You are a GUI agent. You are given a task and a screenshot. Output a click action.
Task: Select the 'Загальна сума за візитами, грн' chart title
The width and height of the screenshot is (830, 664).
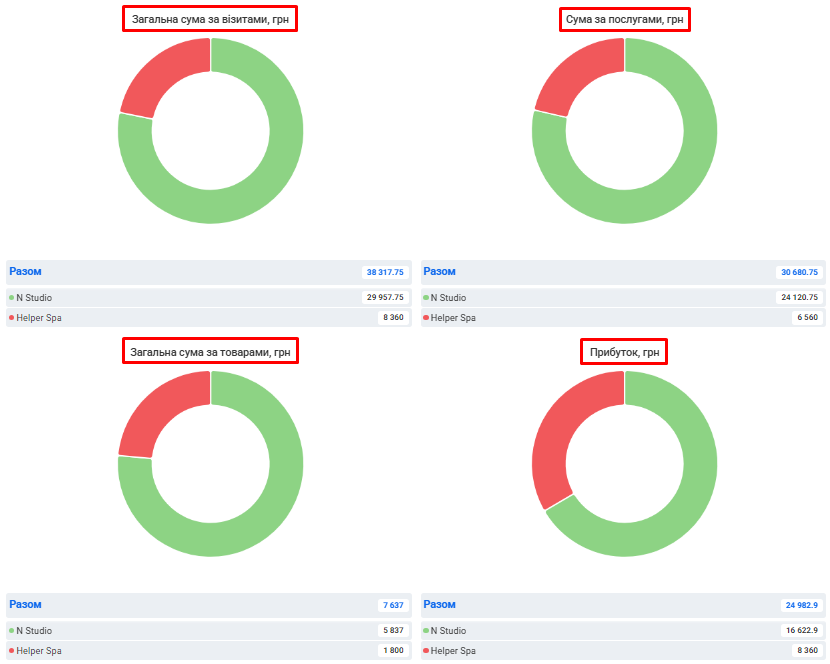[210, 19]
